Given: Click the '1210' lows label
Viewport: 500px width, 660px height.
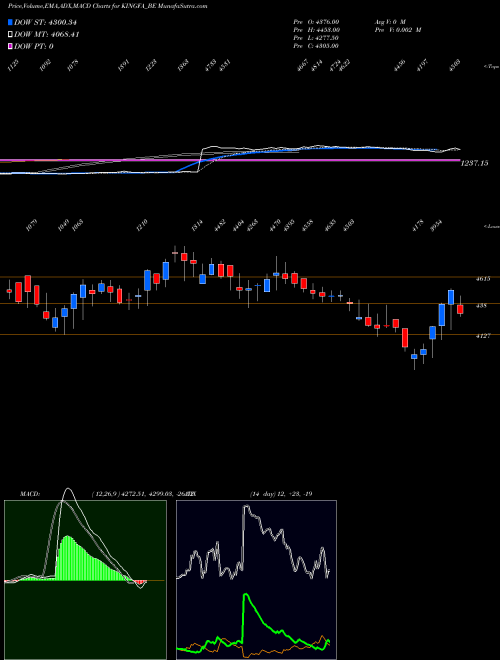Looking at the screenshot, I should click(x=143, y=224).
